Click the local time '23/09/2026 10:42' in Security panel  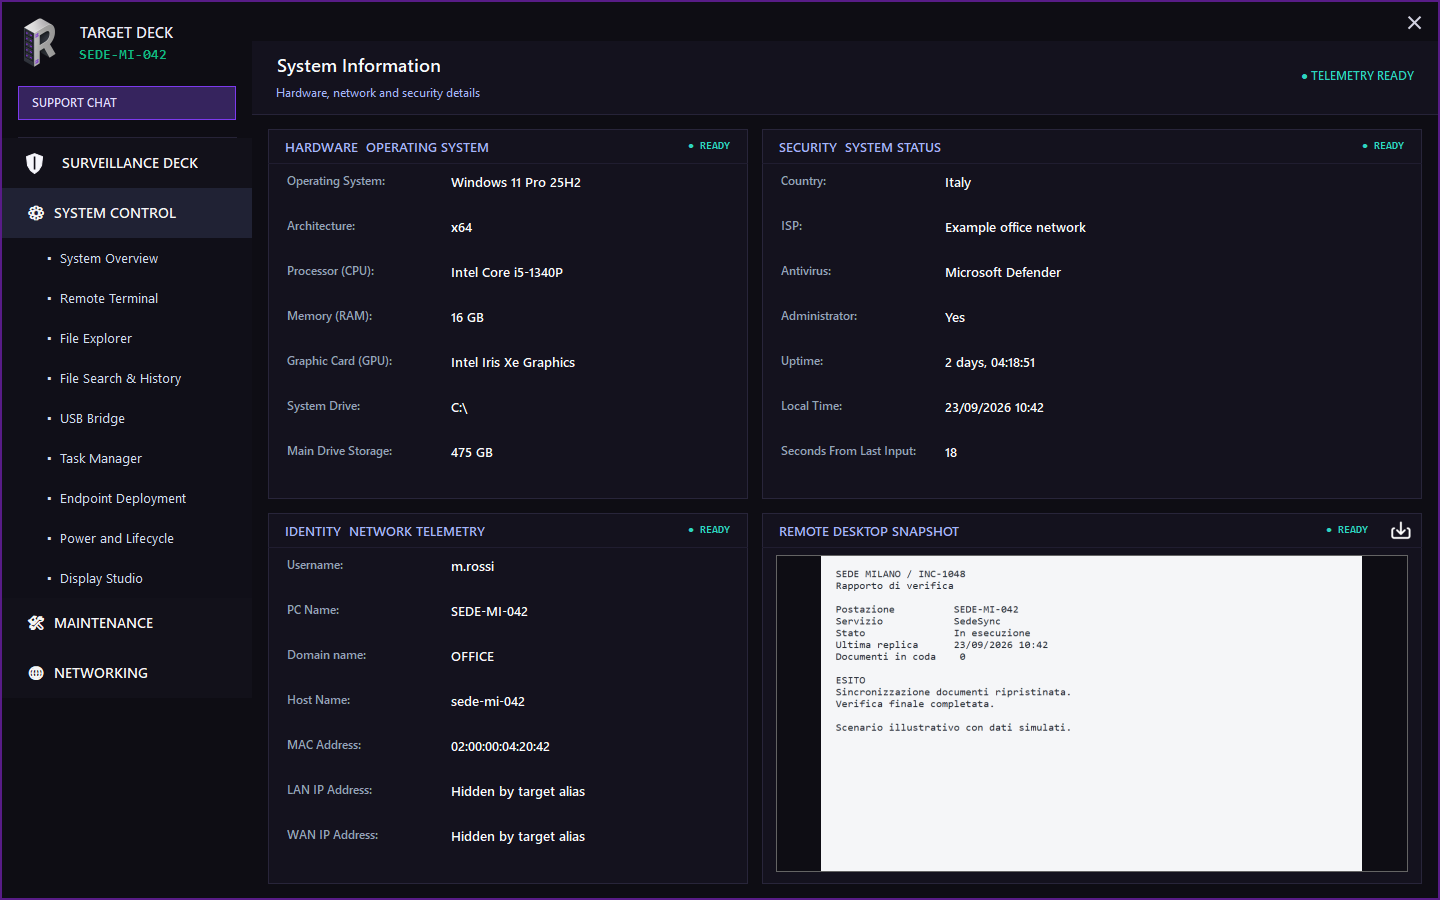(x=994, y=407)
